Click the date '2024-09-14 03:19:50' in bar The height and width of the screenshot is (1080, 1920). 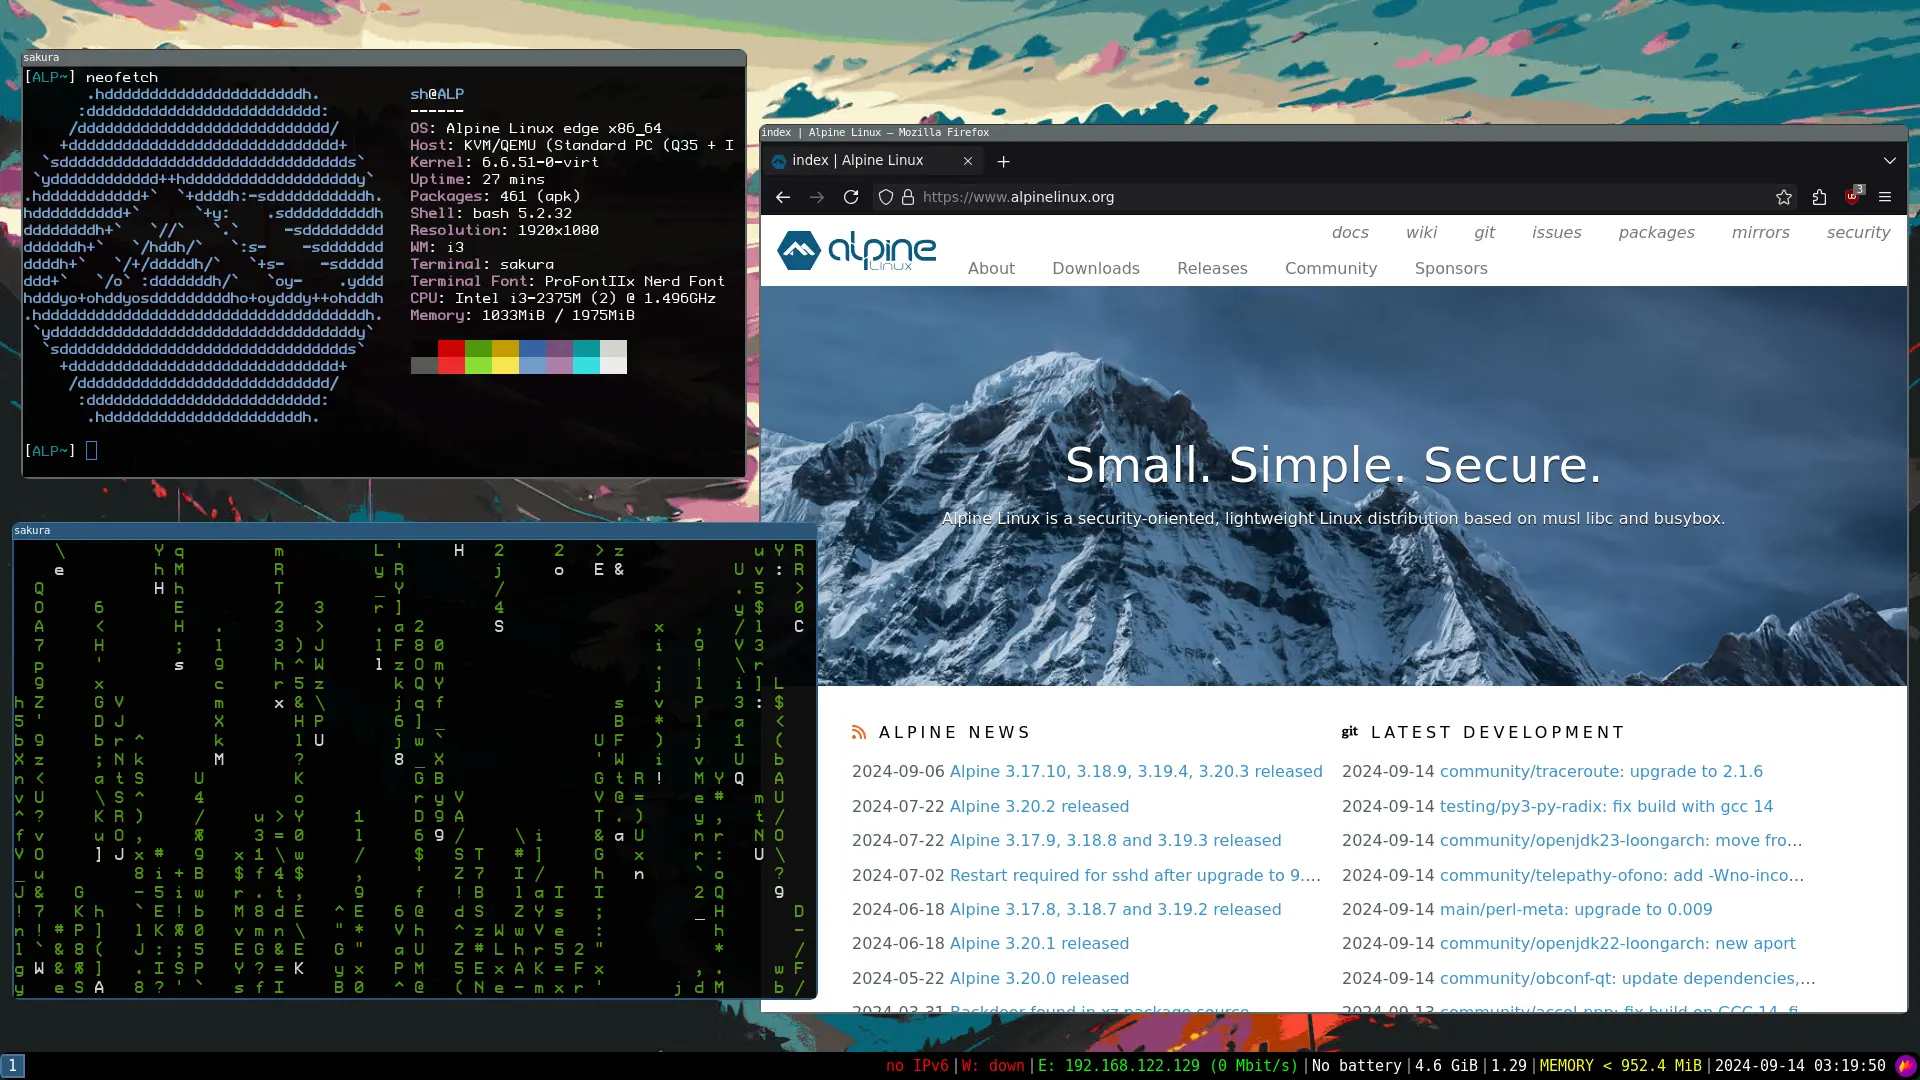click(x=1800, y=1066)
